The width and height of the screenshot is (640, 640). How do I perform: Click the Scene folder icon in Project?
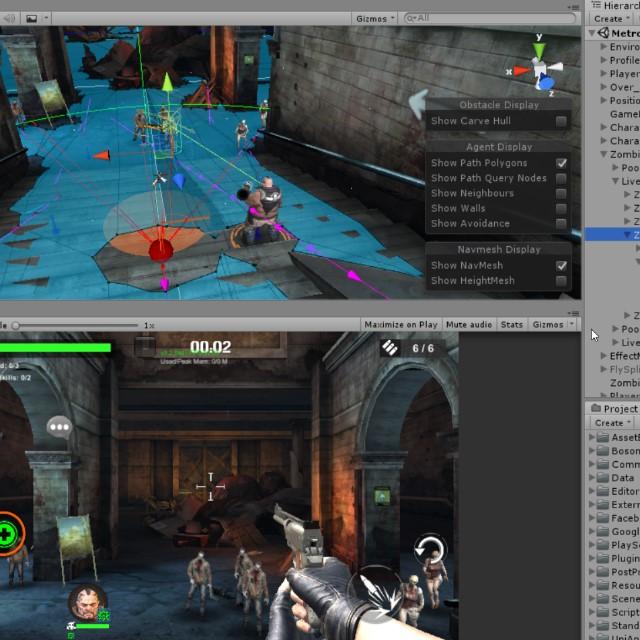pos(603,598)
